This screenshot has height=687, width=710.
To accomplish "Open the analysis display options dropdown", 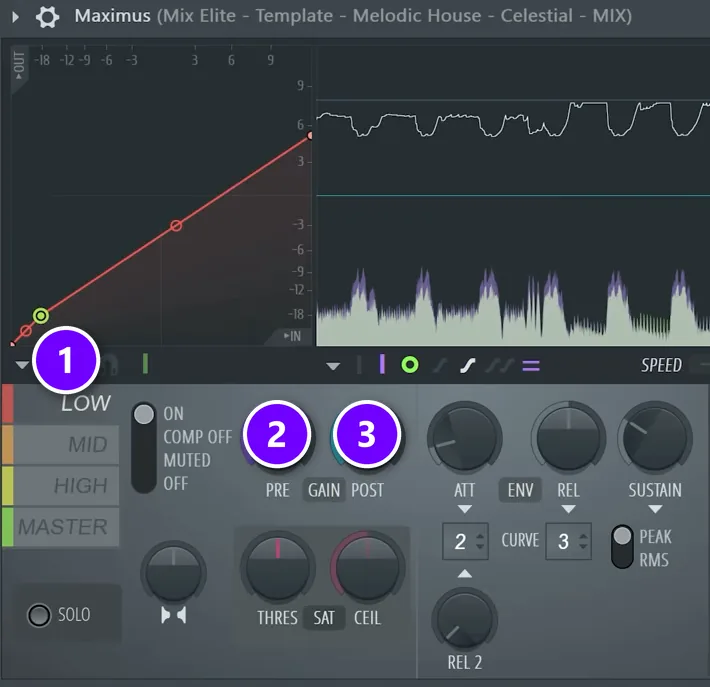I will point(333,366).
